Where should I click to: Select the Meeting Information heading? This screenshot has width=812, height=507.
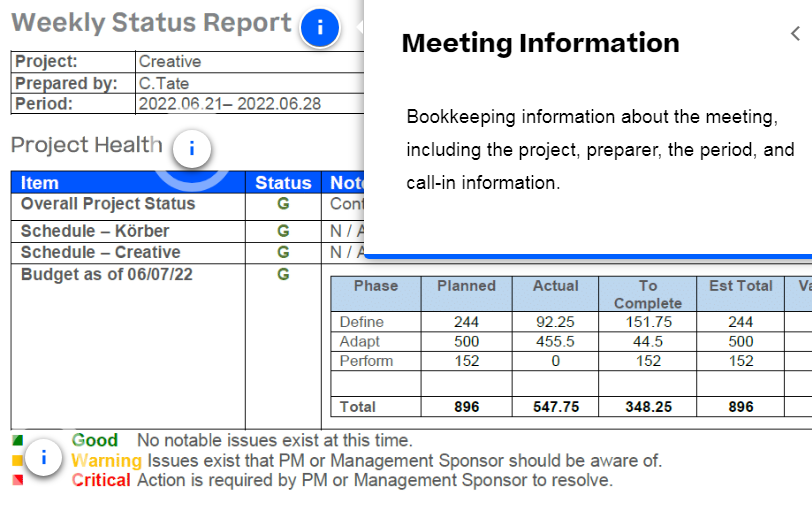[540, 43]
